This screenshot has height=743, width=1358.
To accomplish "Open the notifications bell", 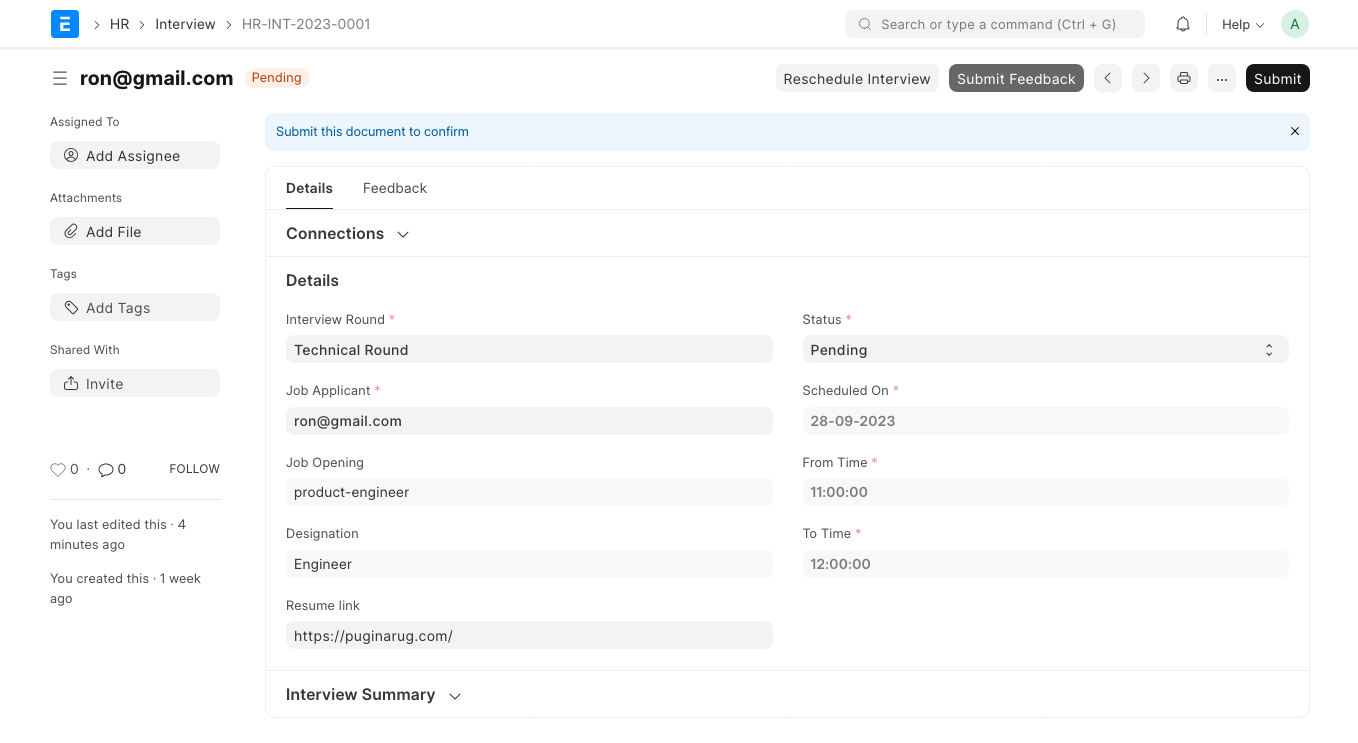I will coord(1182,24).
